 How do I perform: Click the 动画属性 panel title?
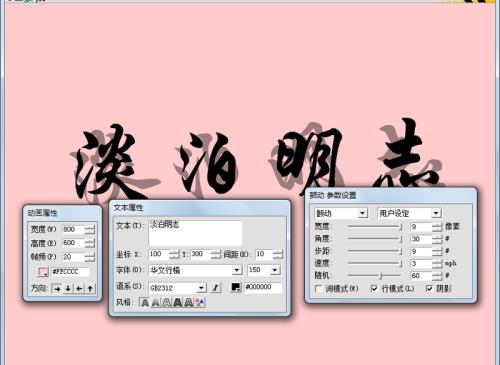[43, 213]
